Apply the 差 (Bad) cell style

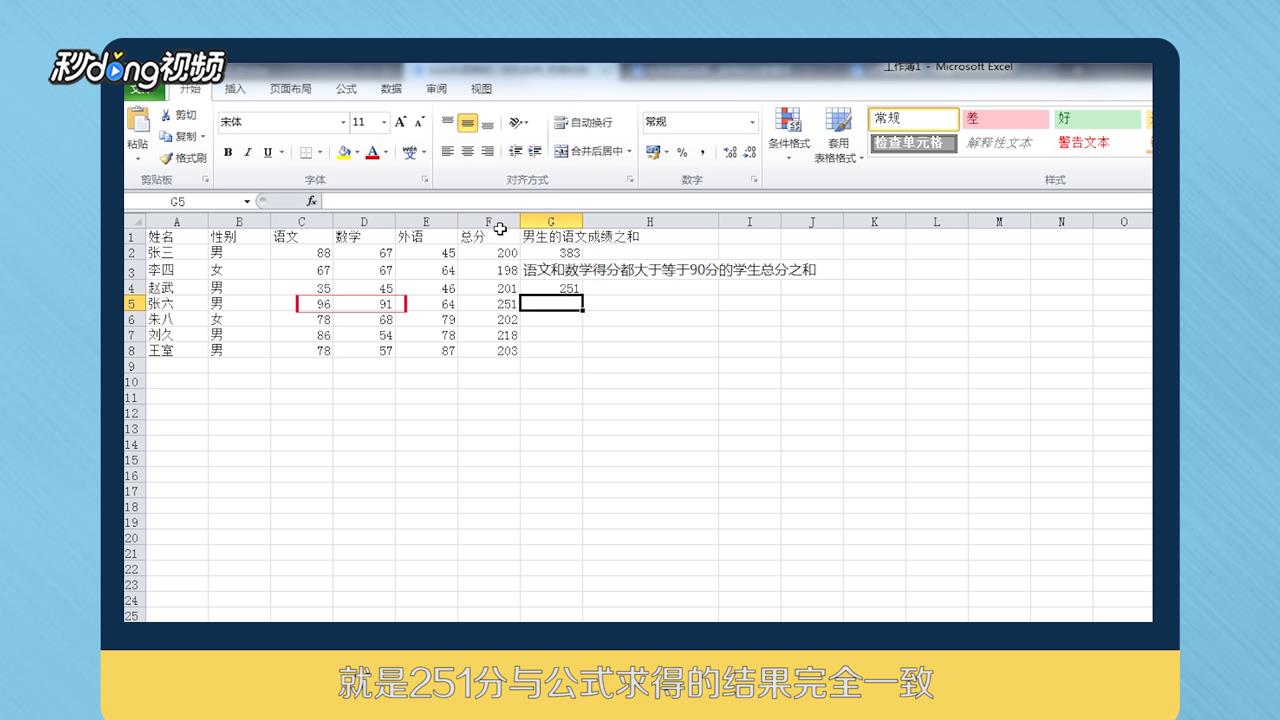[x=1005, y=119]
